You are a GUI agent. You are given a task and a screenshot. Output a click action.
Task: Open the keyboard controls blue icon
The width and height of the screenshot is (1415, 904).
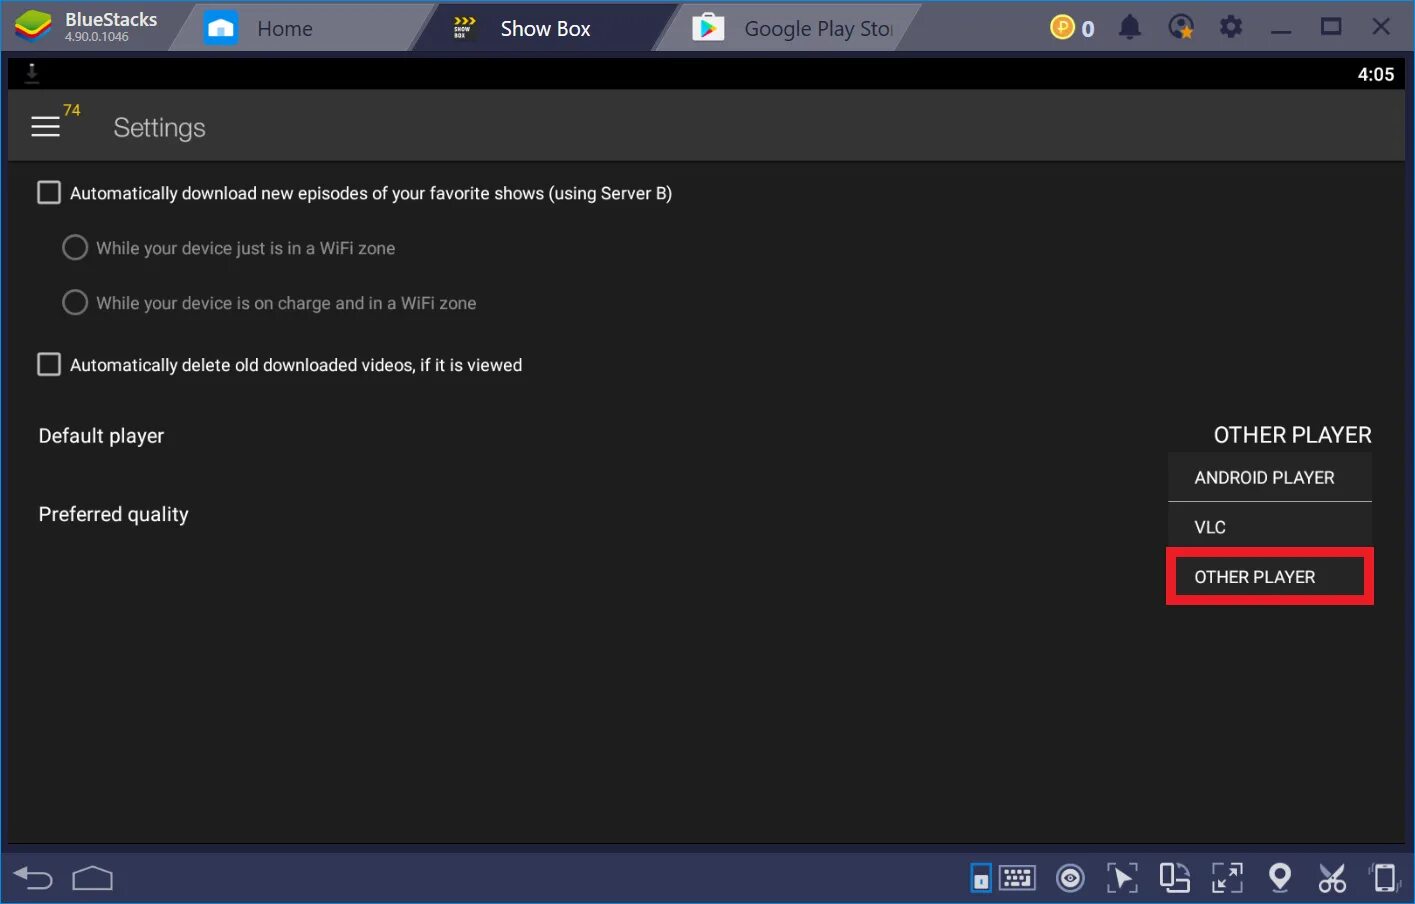coord(981,878)
